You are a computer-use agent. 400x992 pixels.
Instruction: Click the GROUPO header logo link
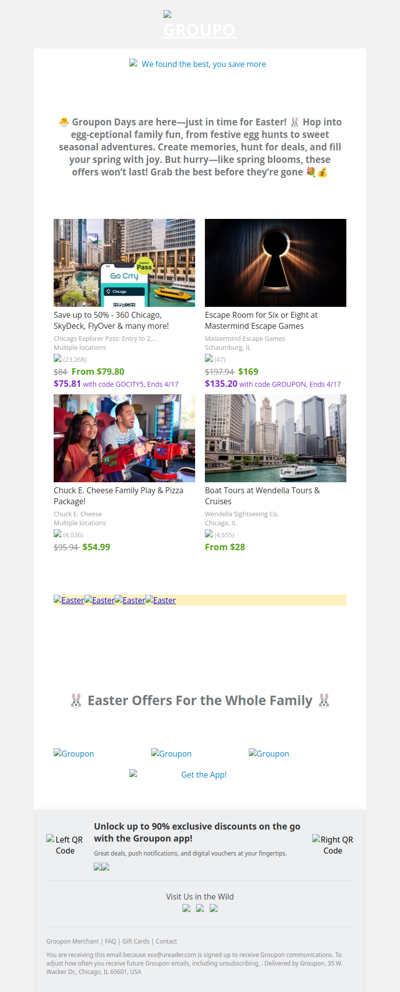(200, 30)
